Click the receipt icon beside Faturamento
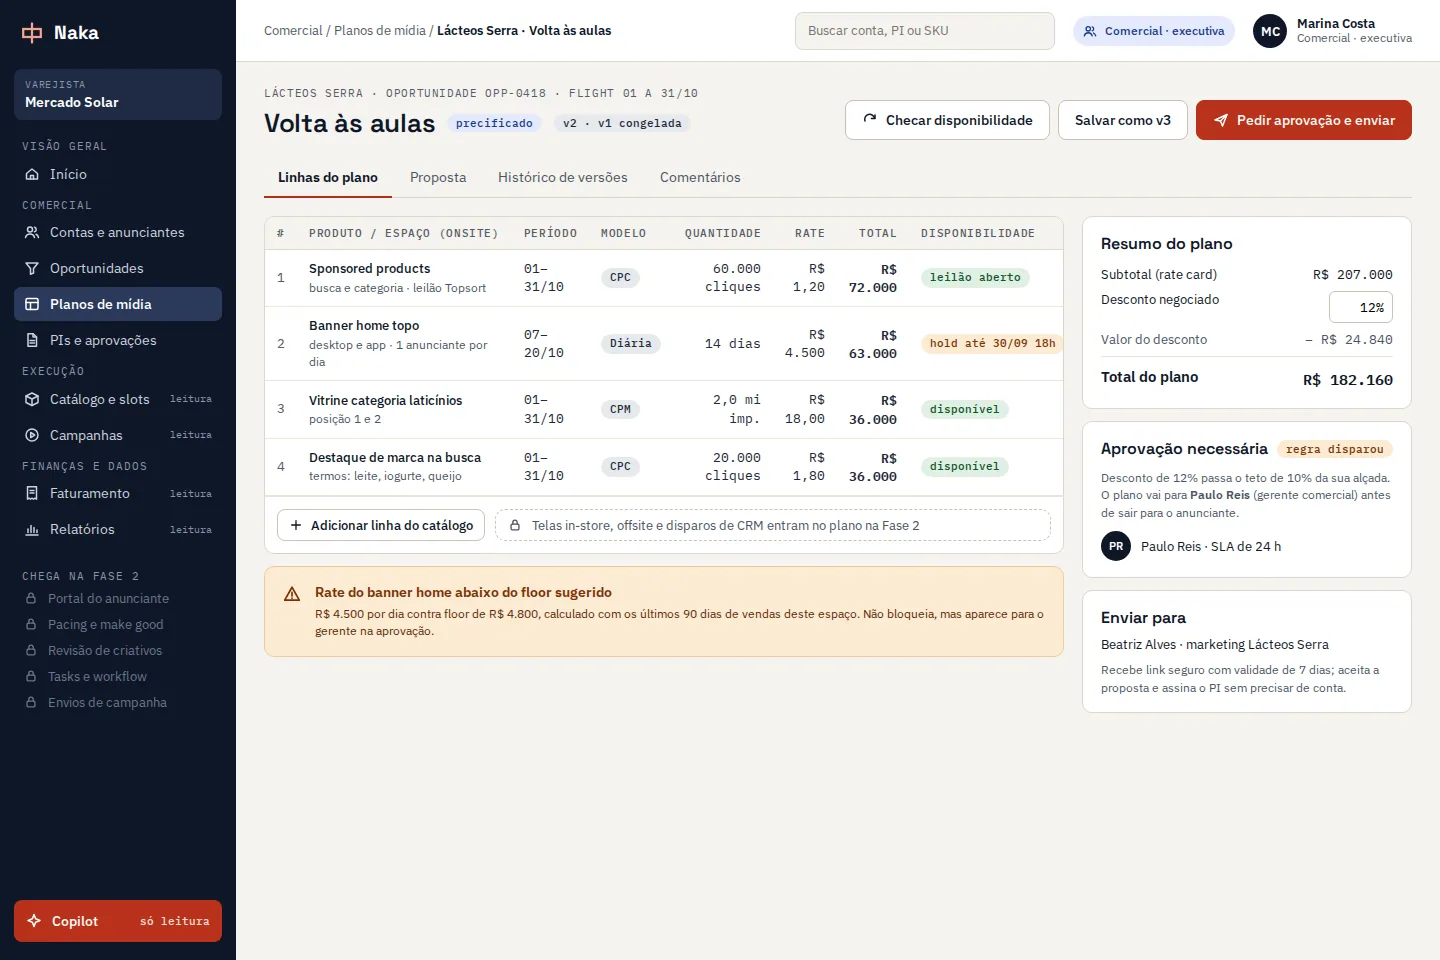This screenshot has height=960, width=1440. pyautogui.click(x=32, y=493)
